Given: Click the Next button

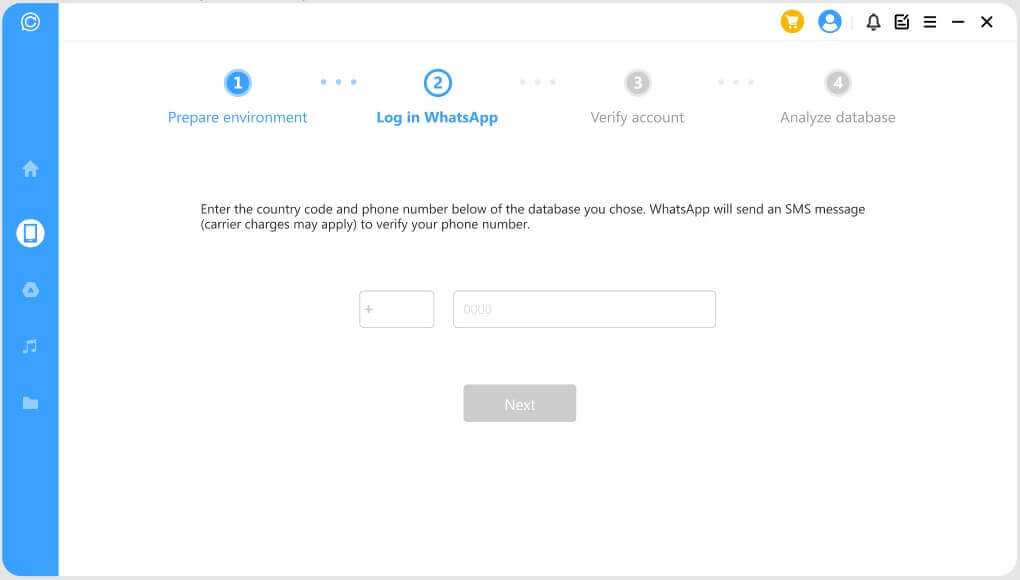Looking at the screenshot, I should 520,403.
